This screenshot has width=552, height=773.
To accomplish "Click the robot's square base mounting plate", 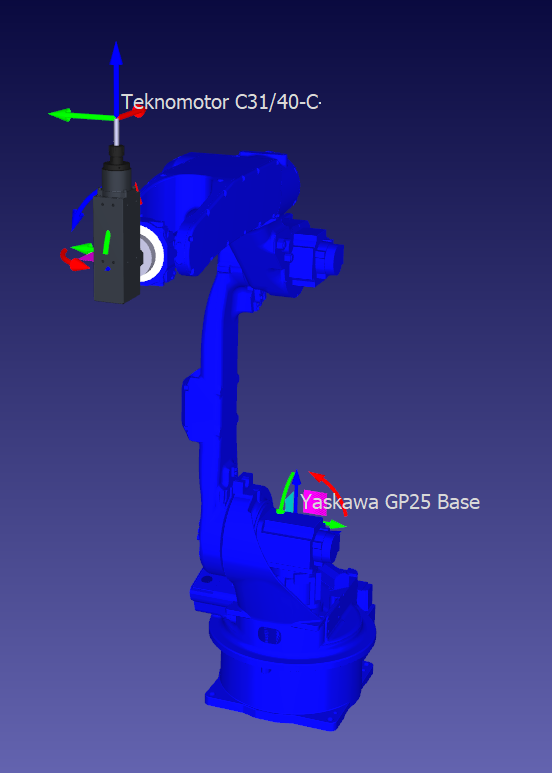I will tap(290, 698).
